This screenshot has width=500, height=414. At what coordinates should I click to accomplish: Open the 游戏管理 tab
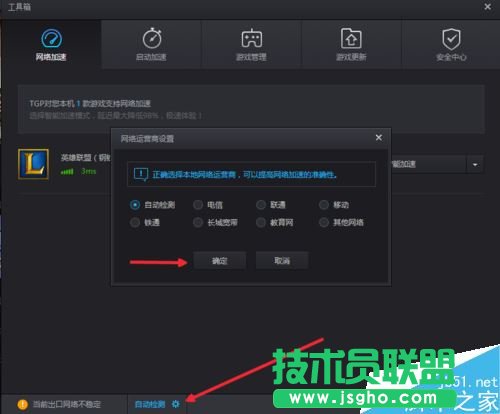[x=251, y=44]
